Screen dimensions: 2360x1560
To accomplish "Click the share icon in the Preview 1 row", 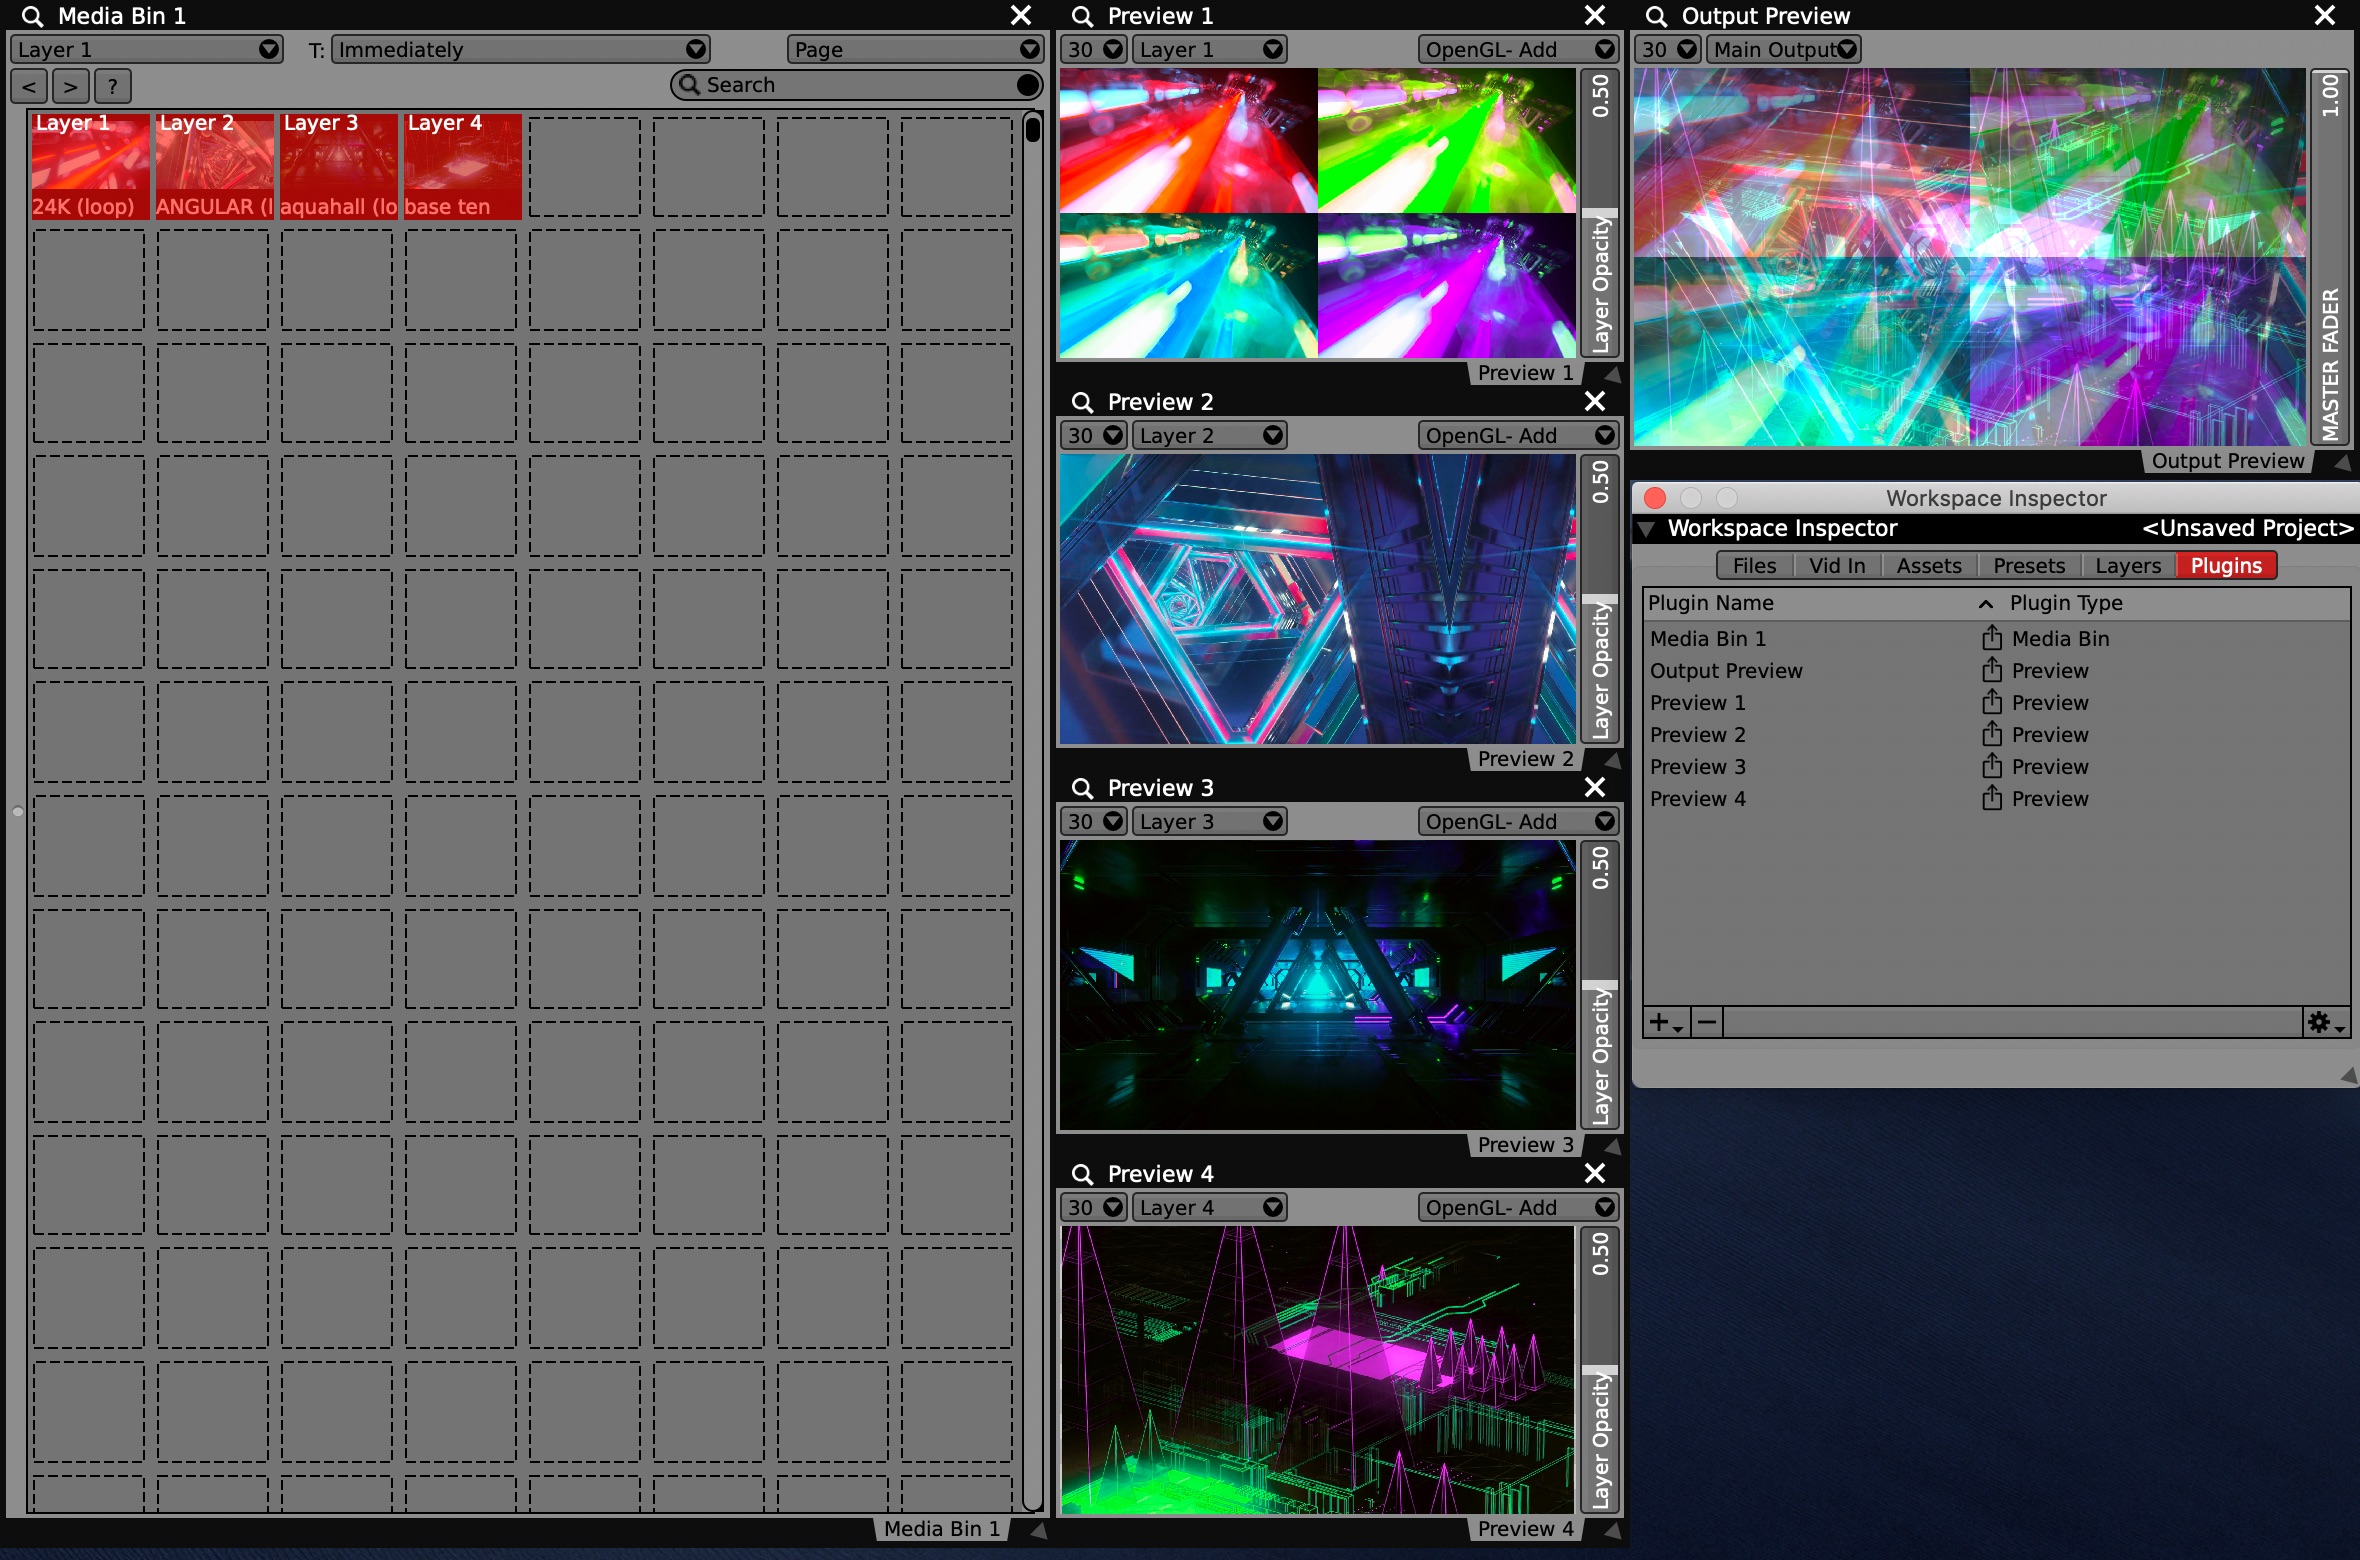I will (x=1992, y=701).
